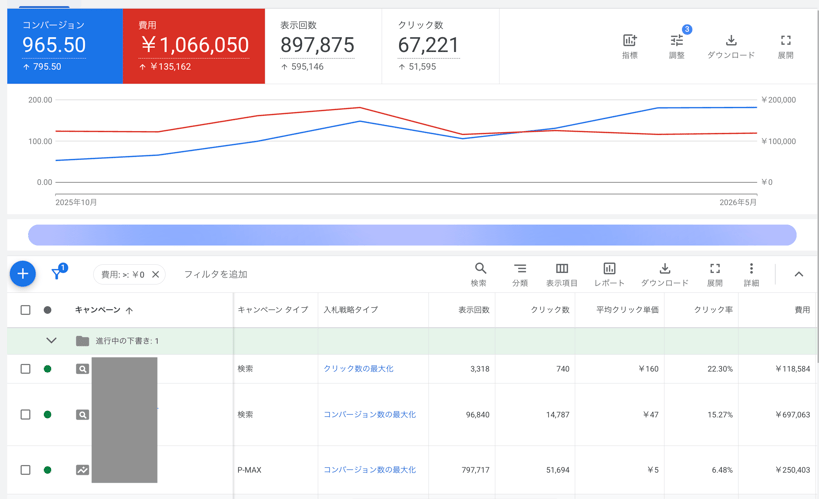Collapse the chart with the up chevron

click(x=799, y=274)
